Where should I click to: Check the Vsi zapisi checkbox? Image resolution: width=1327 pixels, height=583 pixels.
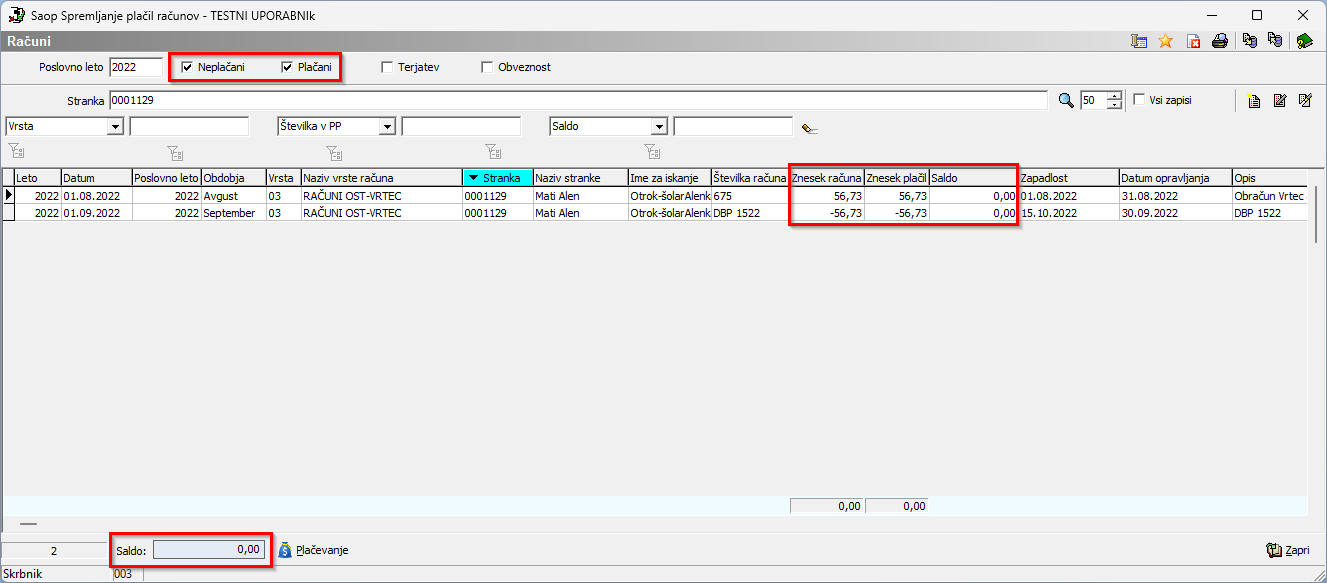point(1139,100)
